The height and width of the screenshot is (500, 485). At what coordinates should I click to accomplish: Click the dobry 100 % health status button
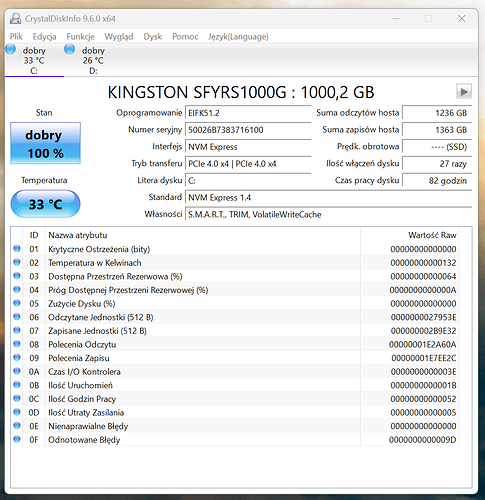pyautogui.click(x=45, y=143)
